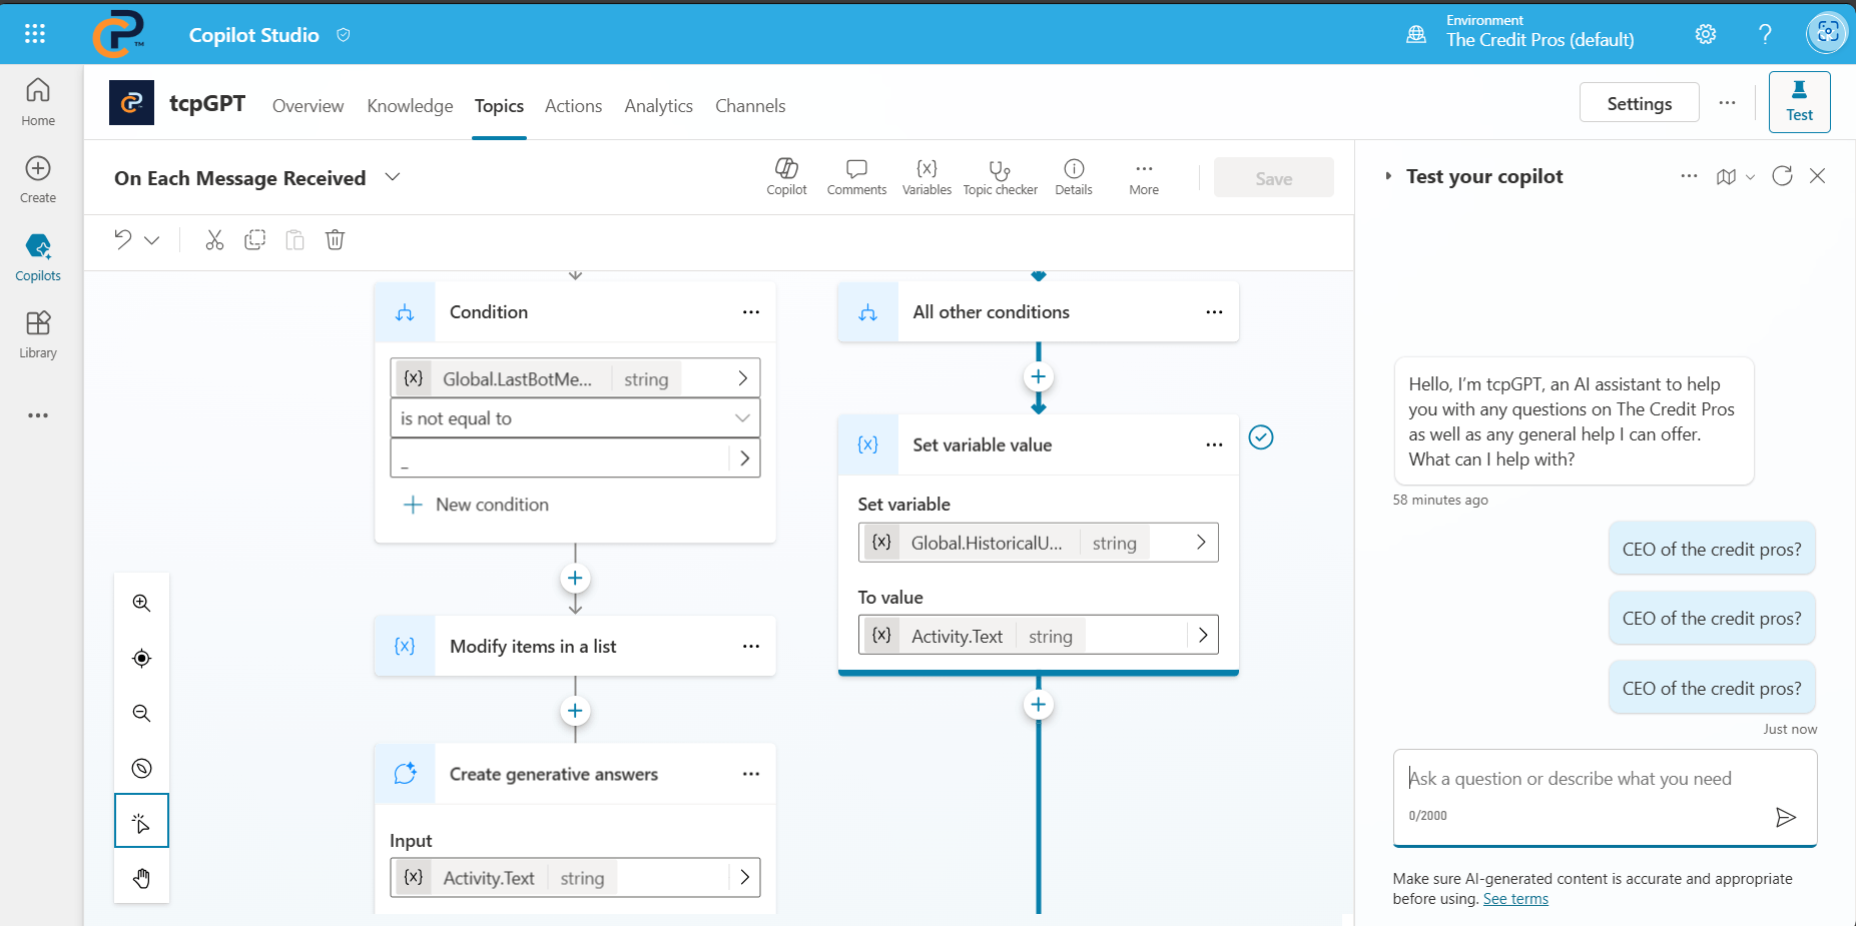This screenshot has width=1856, height=926.
Task: Open Create generative answers node menu
Action: 751,774
